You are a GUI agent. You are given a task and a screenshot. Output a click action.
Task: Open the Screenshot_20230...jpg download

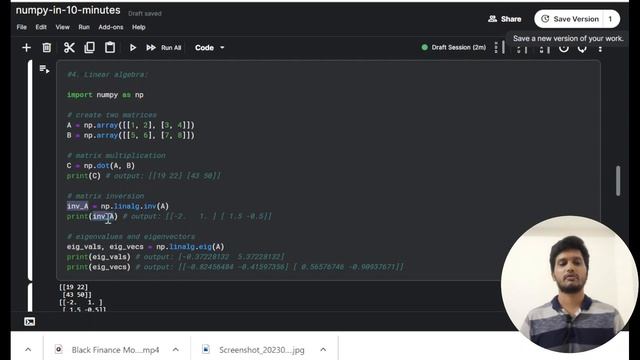(262, 350)
